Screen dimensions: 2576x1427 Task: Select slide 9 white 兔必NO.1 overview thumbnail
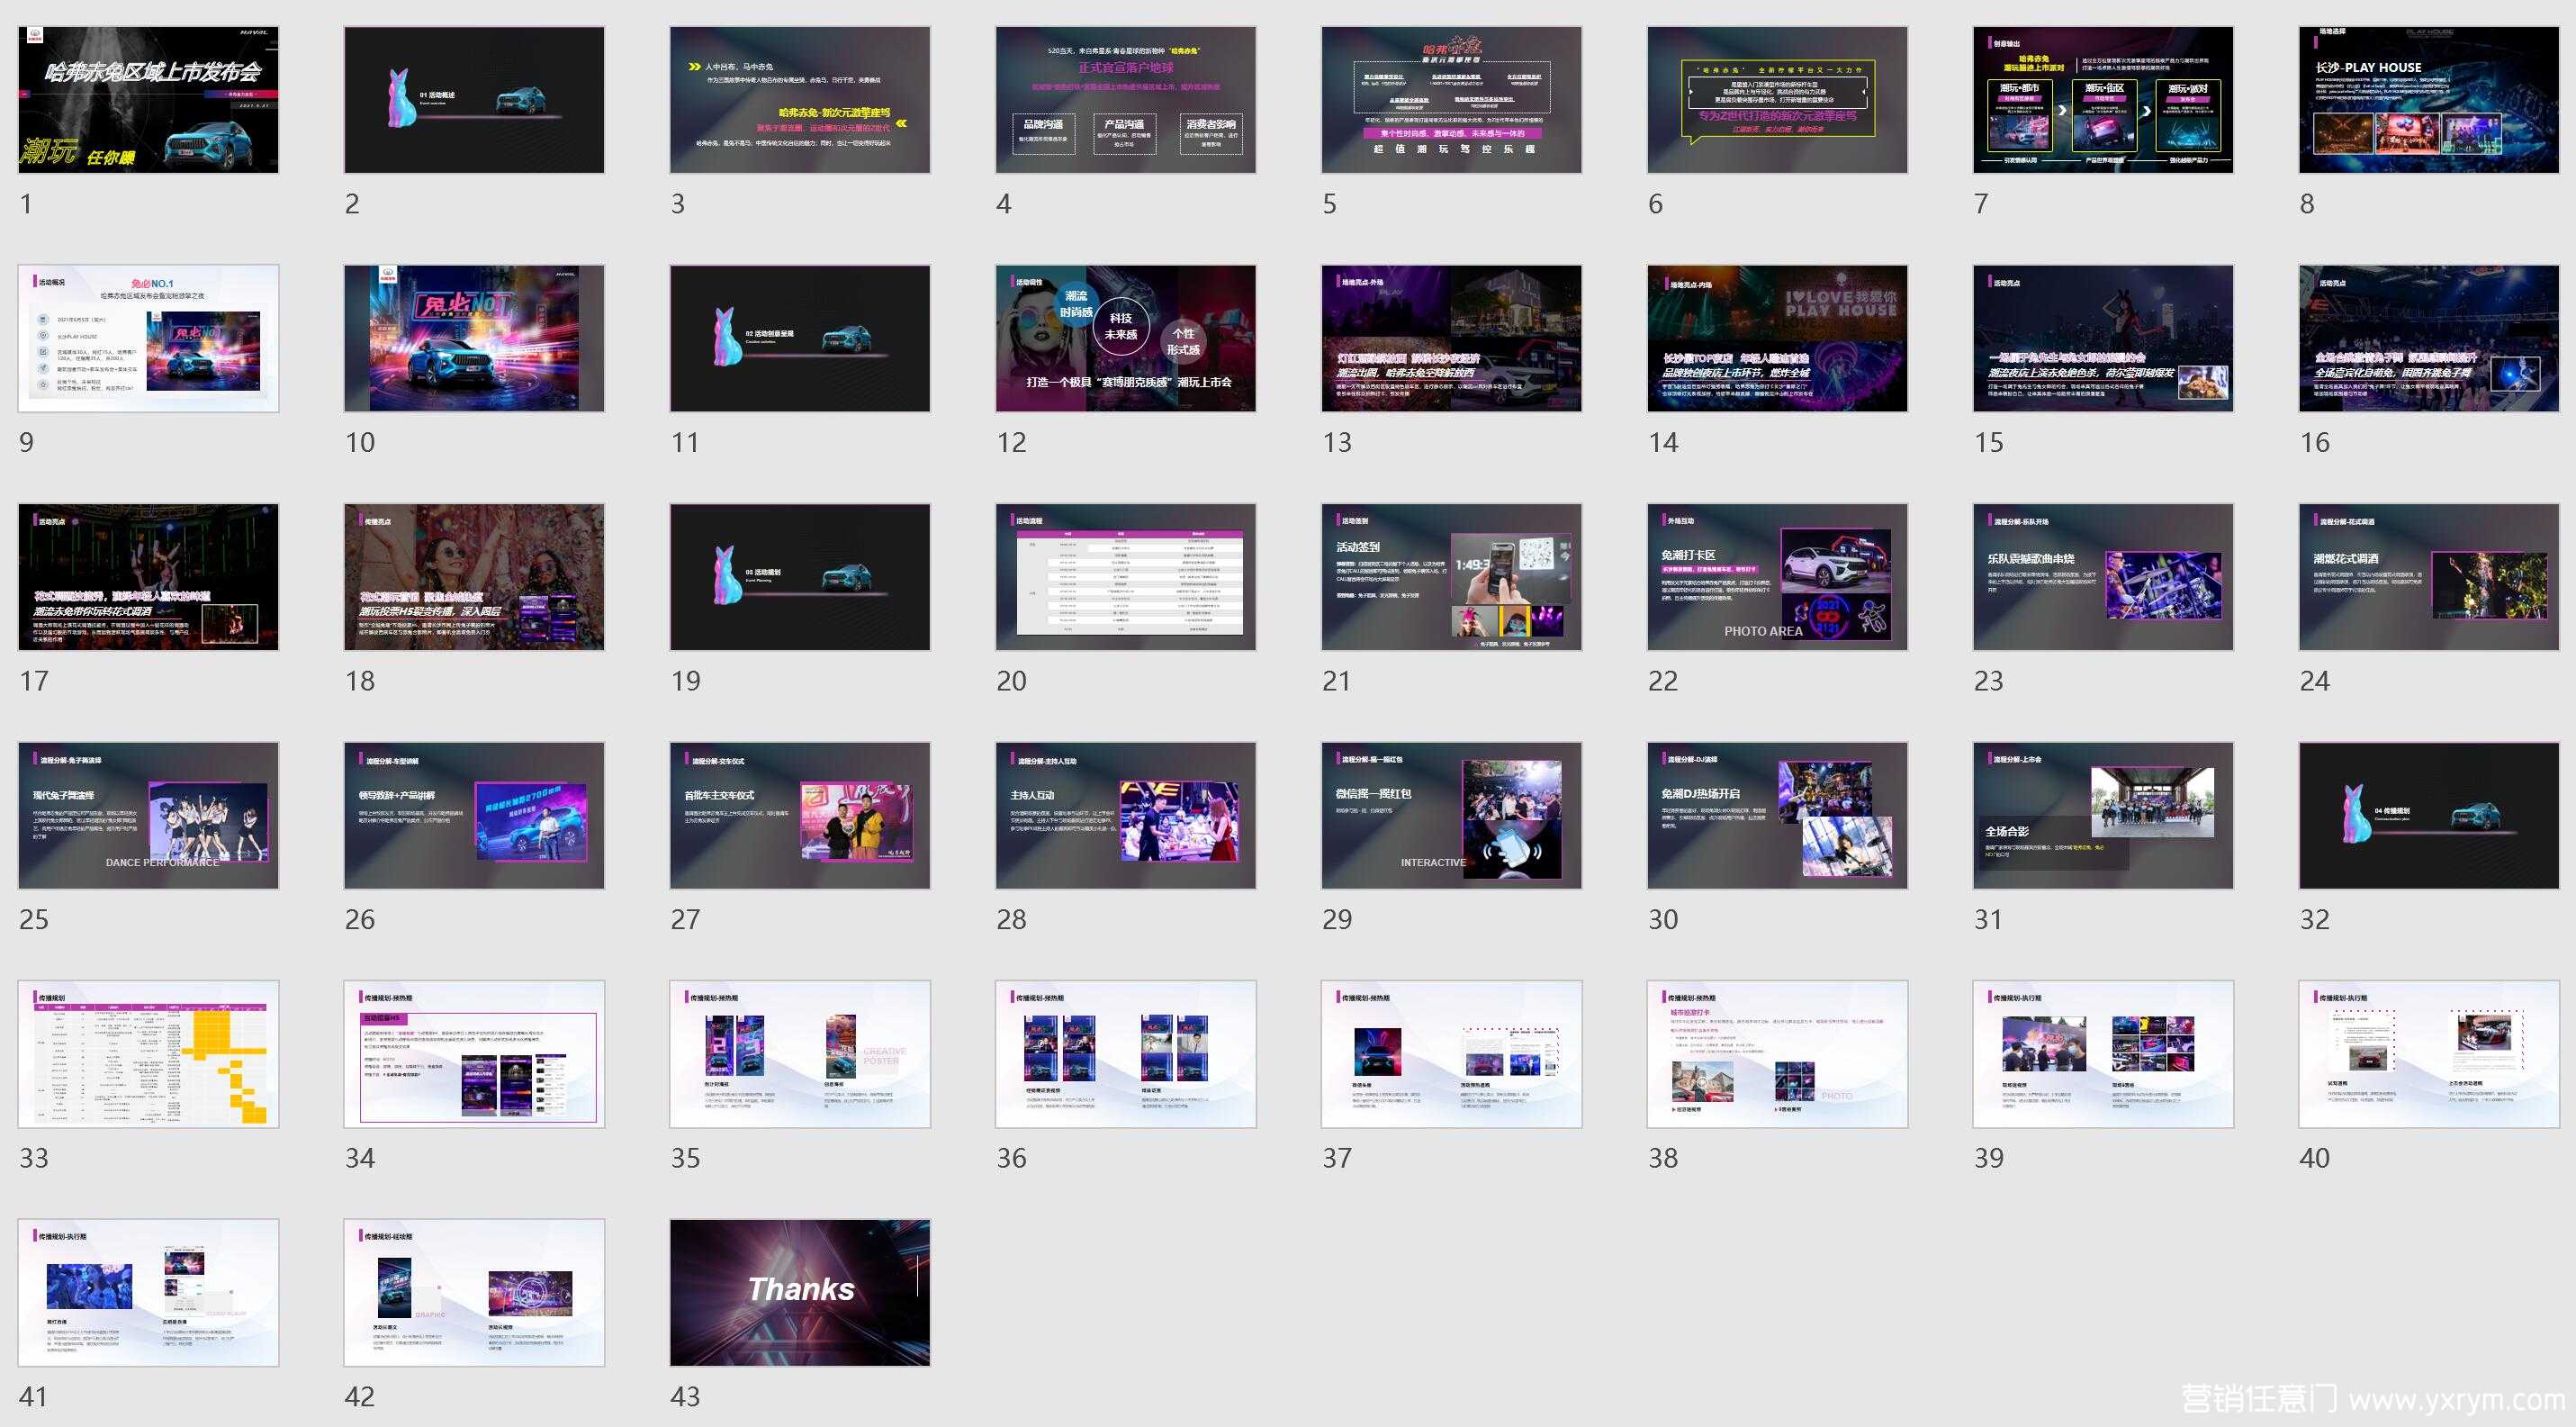(148, 338)
